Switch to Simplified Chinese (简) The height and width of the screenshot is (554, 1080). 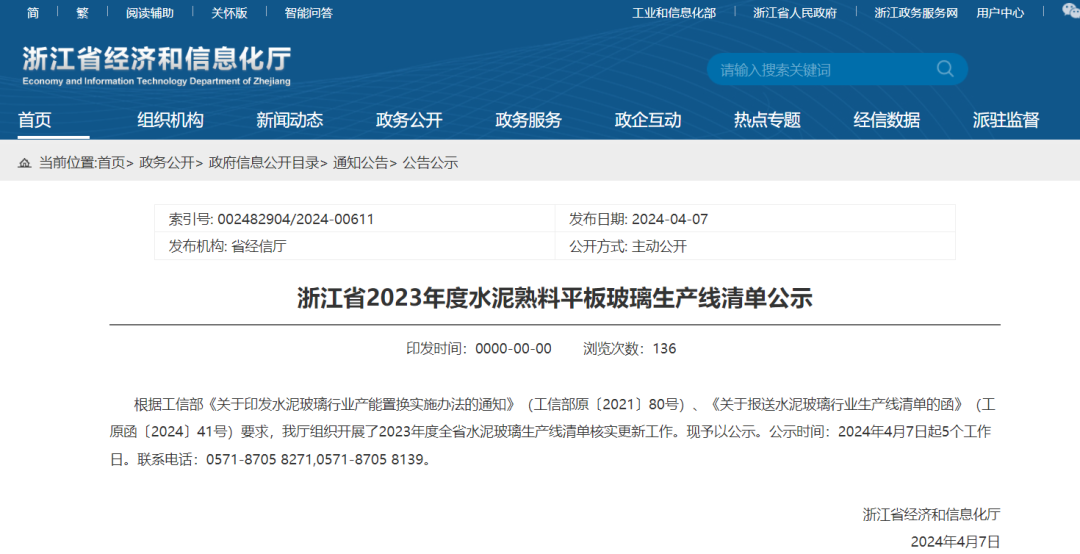[33, 13]
